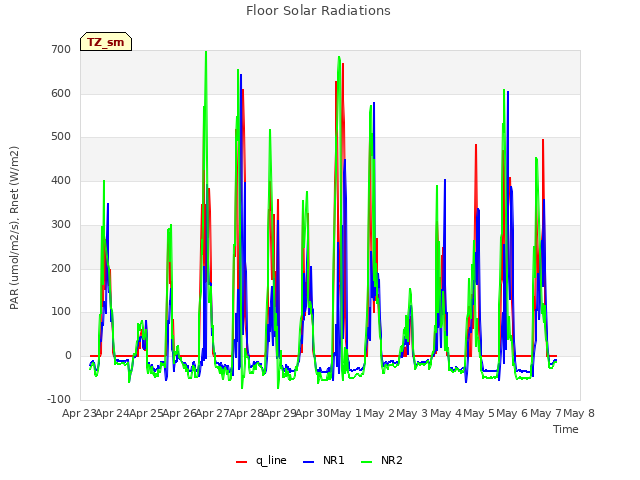640x480 pixels.
Task: Click the y-axis tick 300
Action: click(61, 224)
